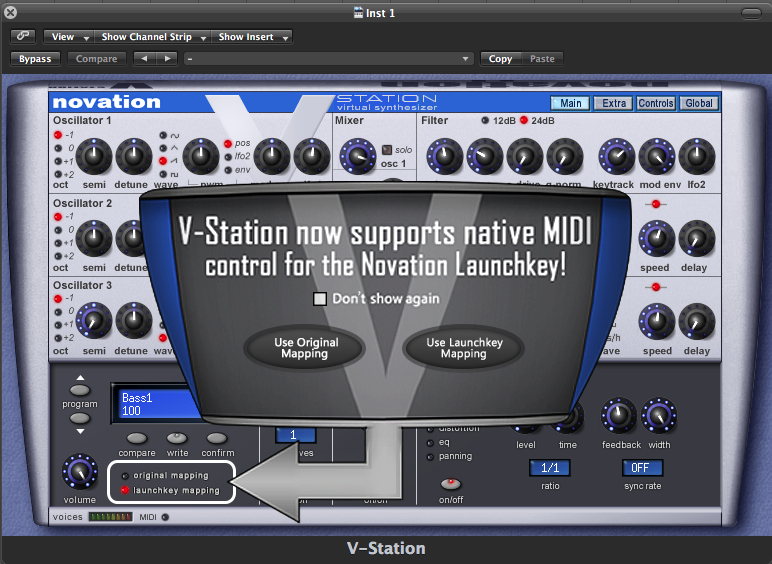Viewport: 772px width, 564px height.
Task: Click the Oscillator 1 semi knob
Action: tap(94, 157)
